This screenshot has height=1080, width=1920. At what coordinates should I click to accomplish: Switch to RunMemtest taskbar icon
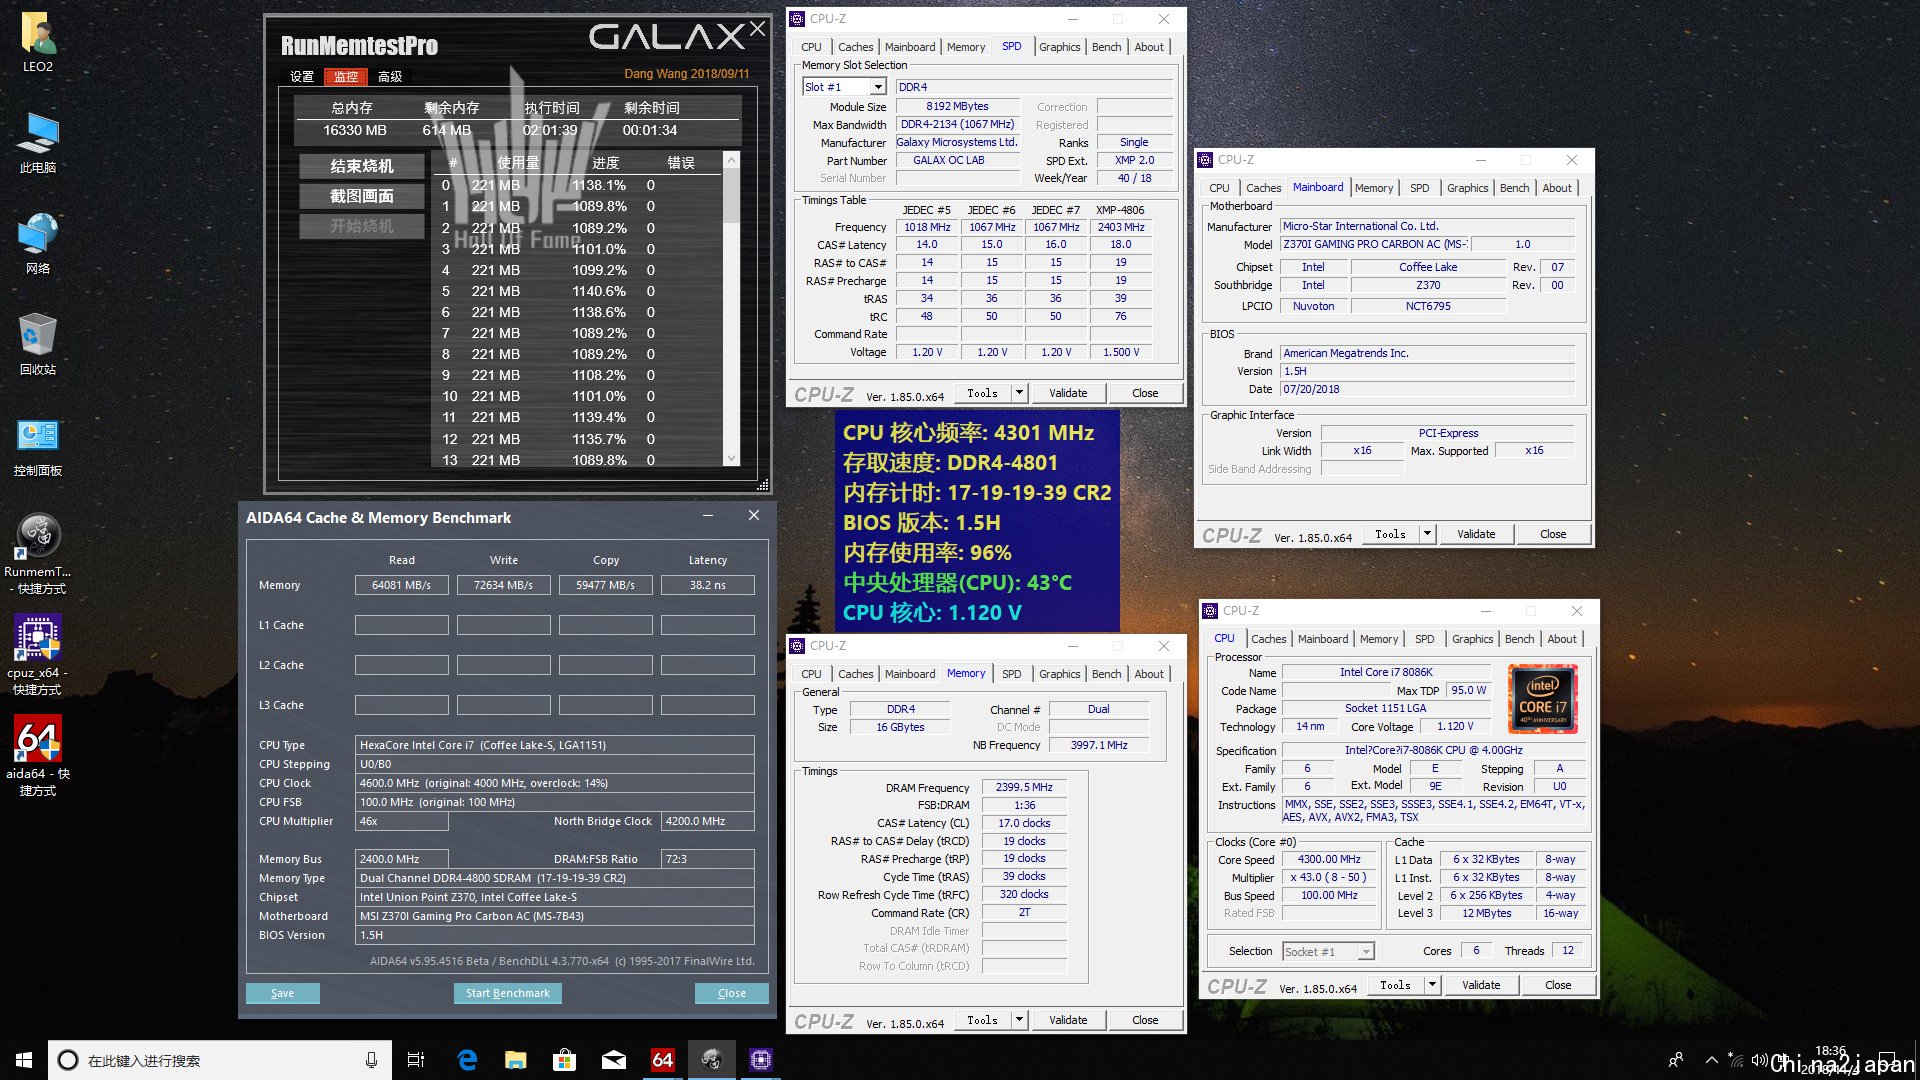point(712,1060)
